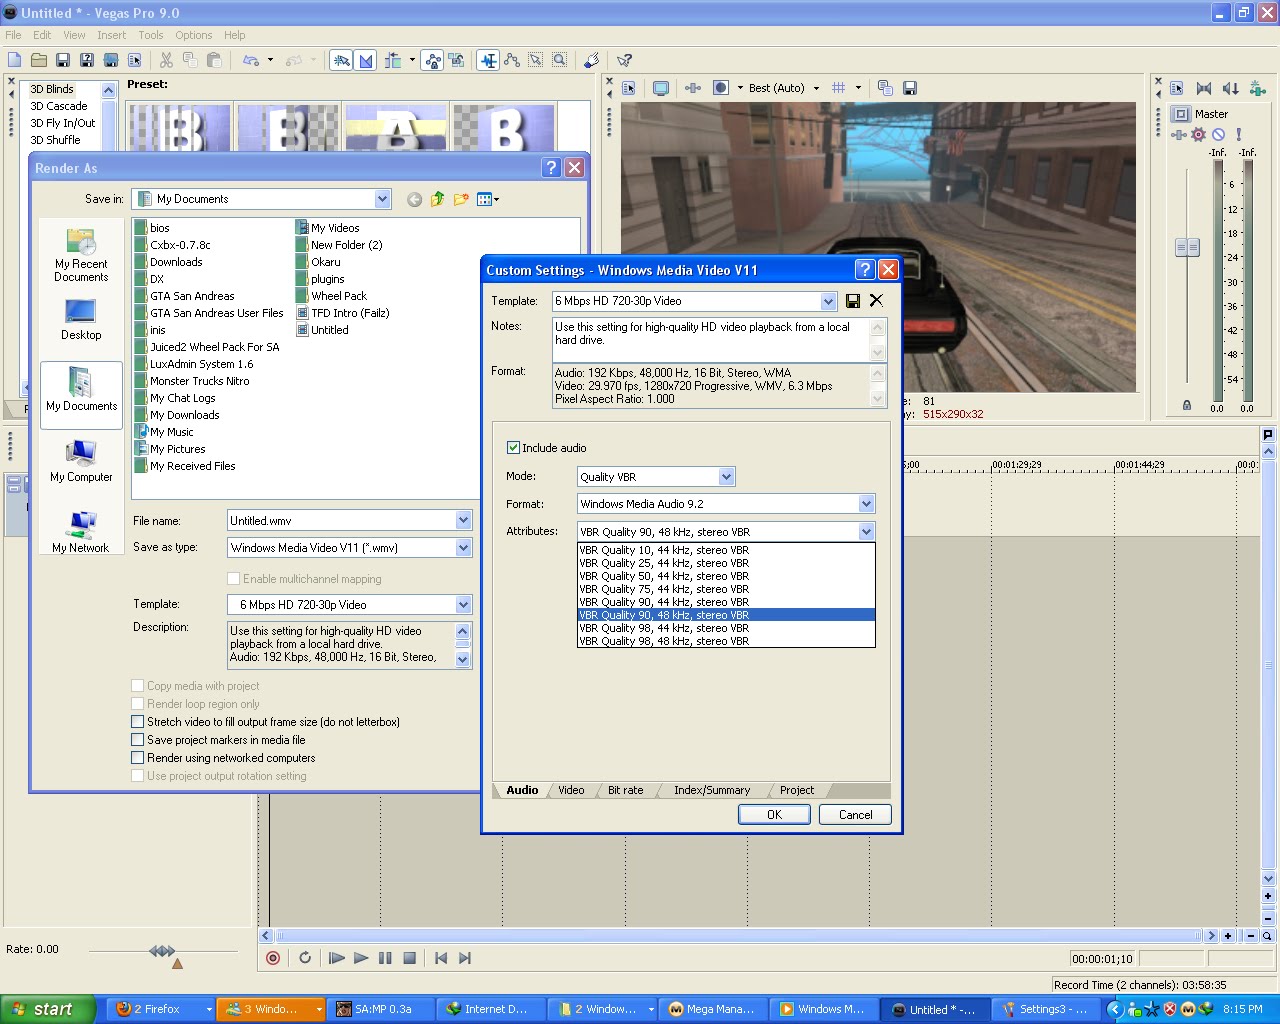
Task: Toggle the Mute Master bus icon
Action: (1218, 134)
